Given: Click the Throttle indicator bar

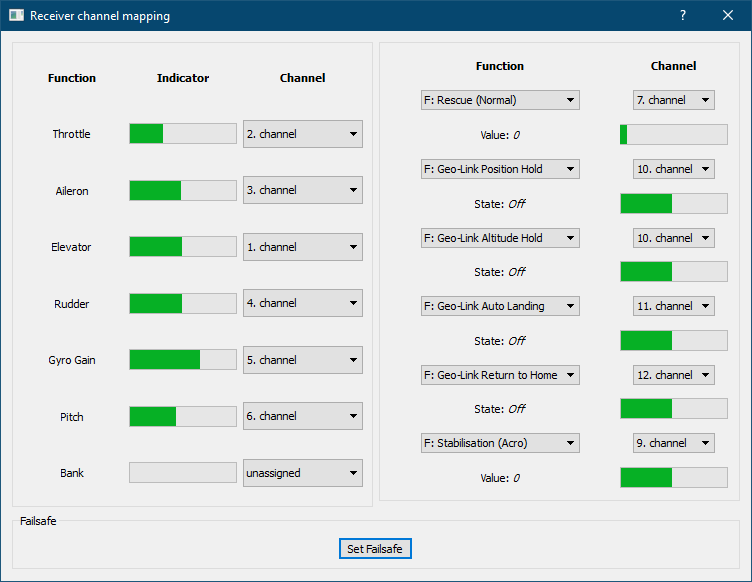Looking at the screenshot, I should coord(183,134).
